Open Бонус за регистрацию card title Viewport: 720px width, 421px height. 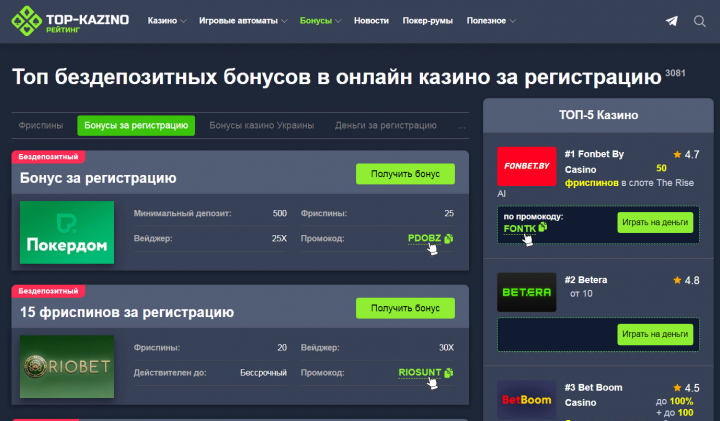(98, 178)
